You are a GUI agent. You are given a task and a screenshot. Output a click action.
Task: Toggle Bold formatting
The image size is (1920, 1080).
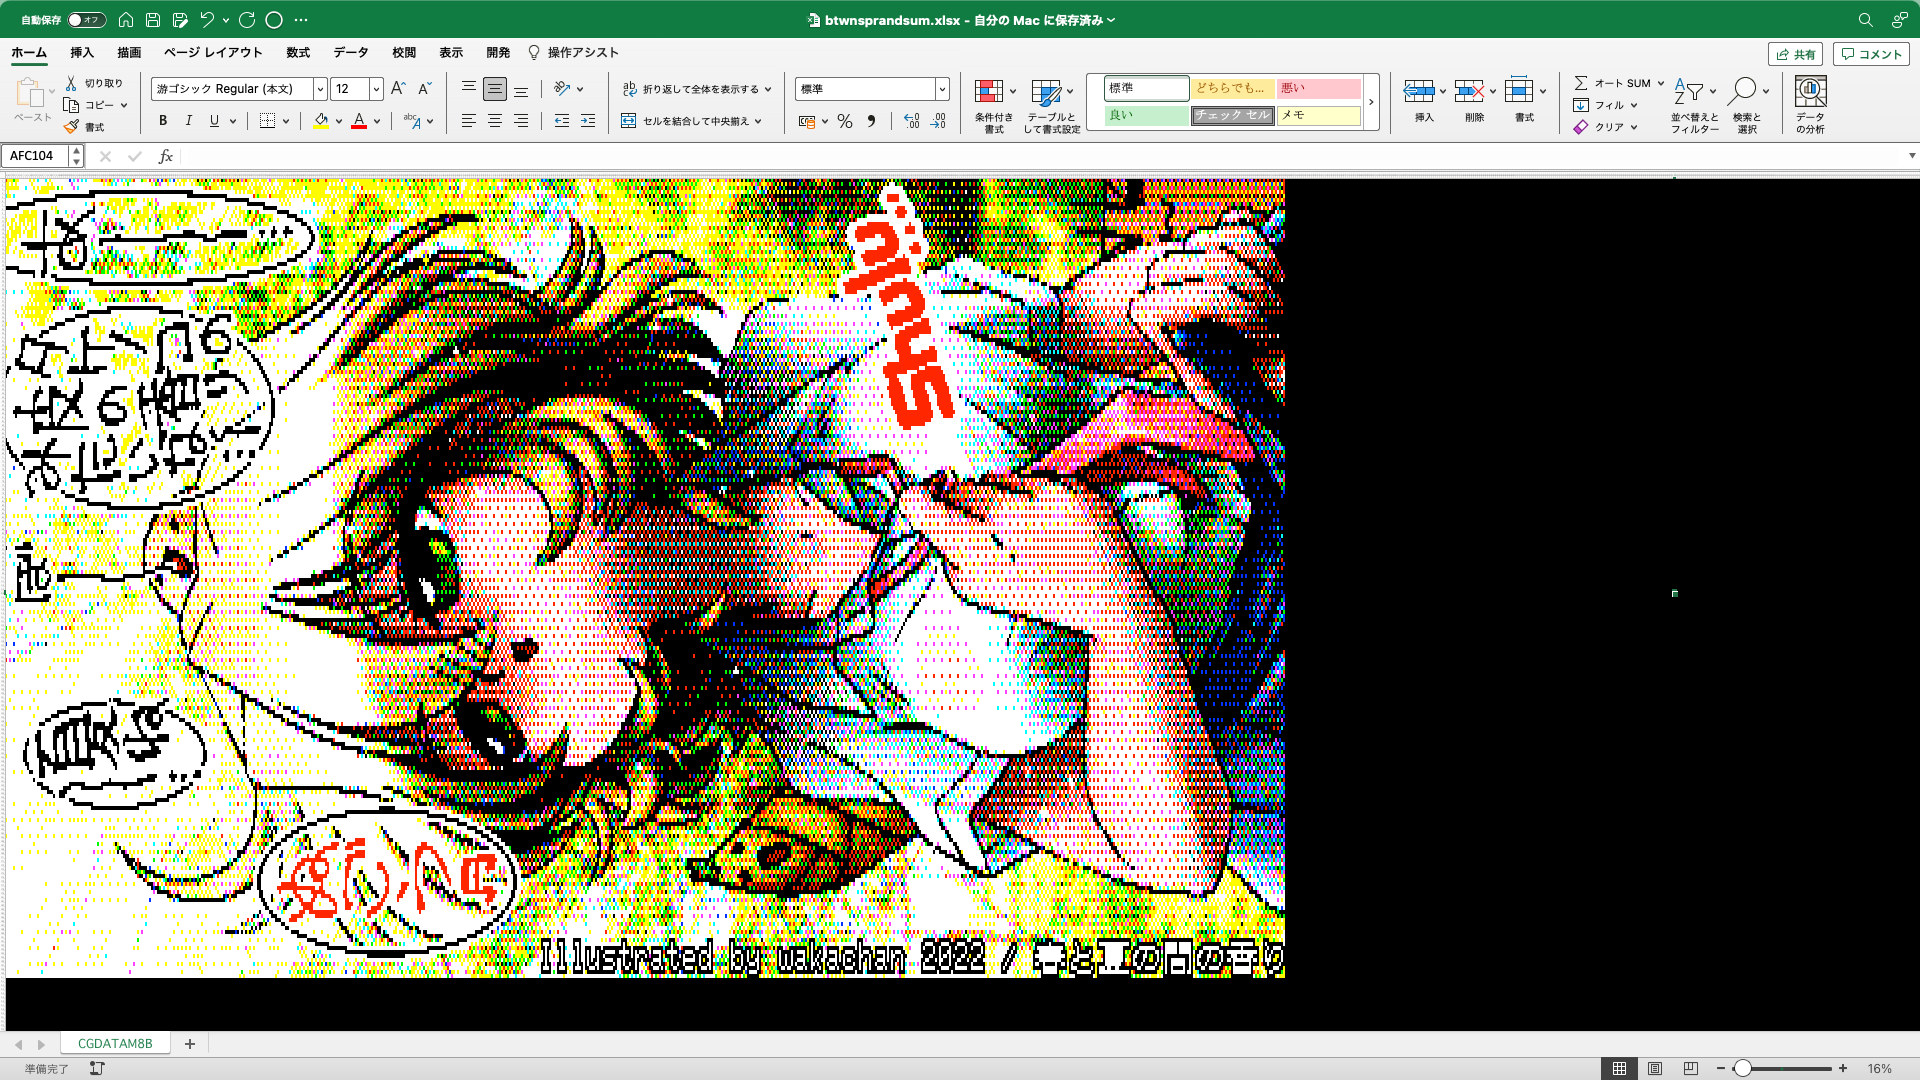tap(163, 121)
